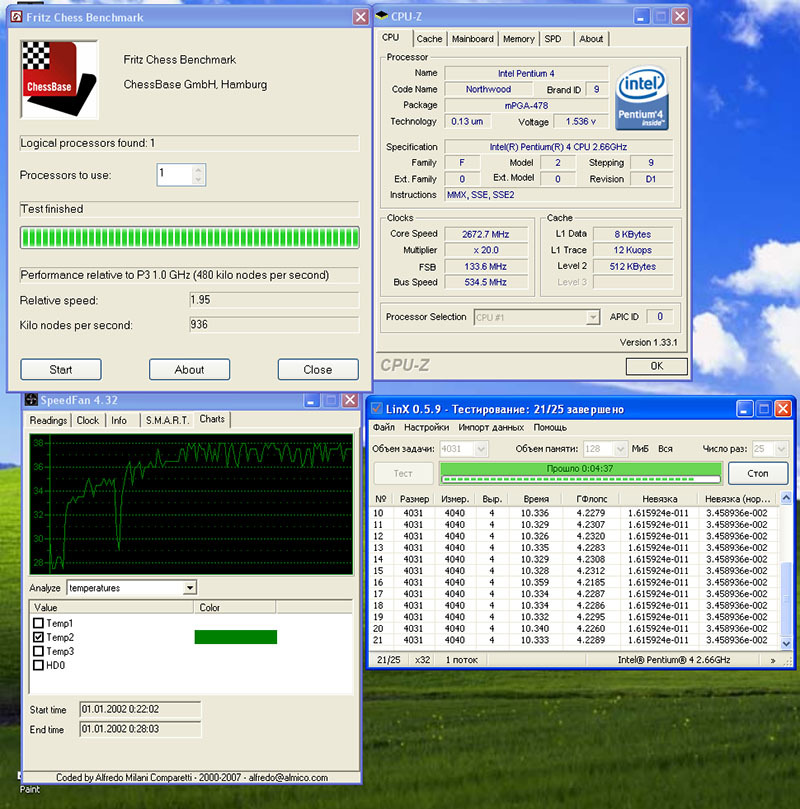This screenshot has width=800, height=809.
Task: Open the Analyze temperatures dropdown
Action: coord(190,588)
